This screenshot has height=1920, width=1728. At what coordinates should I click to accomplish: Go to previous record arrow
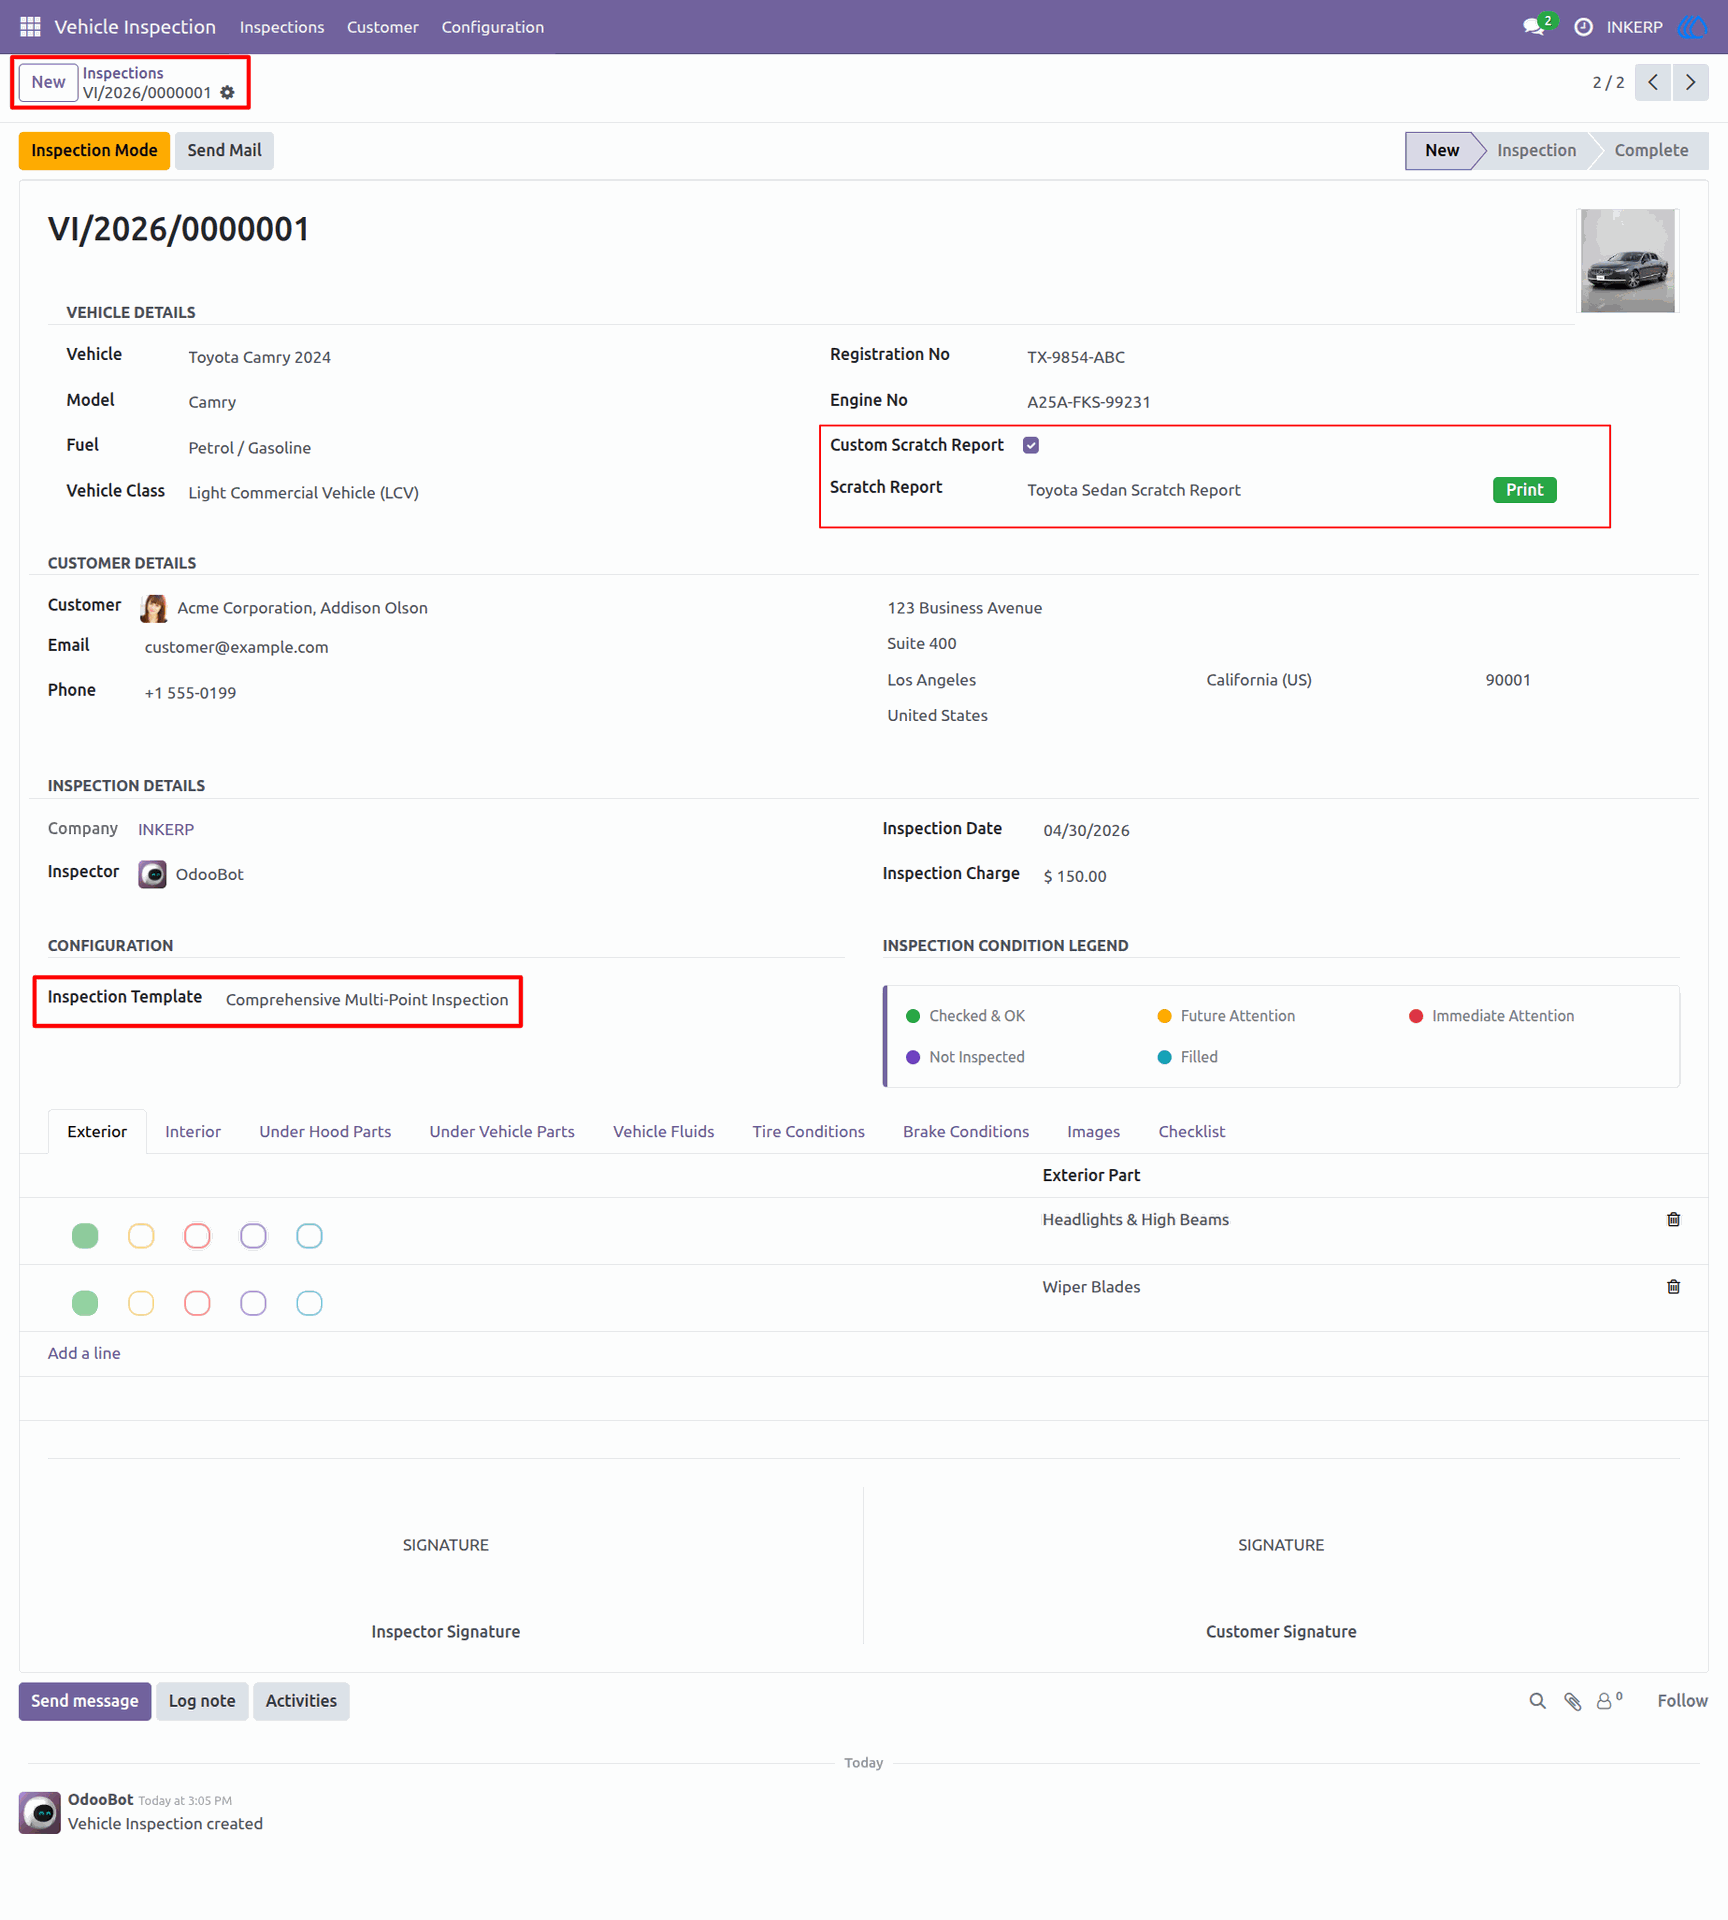(1653, 82)
